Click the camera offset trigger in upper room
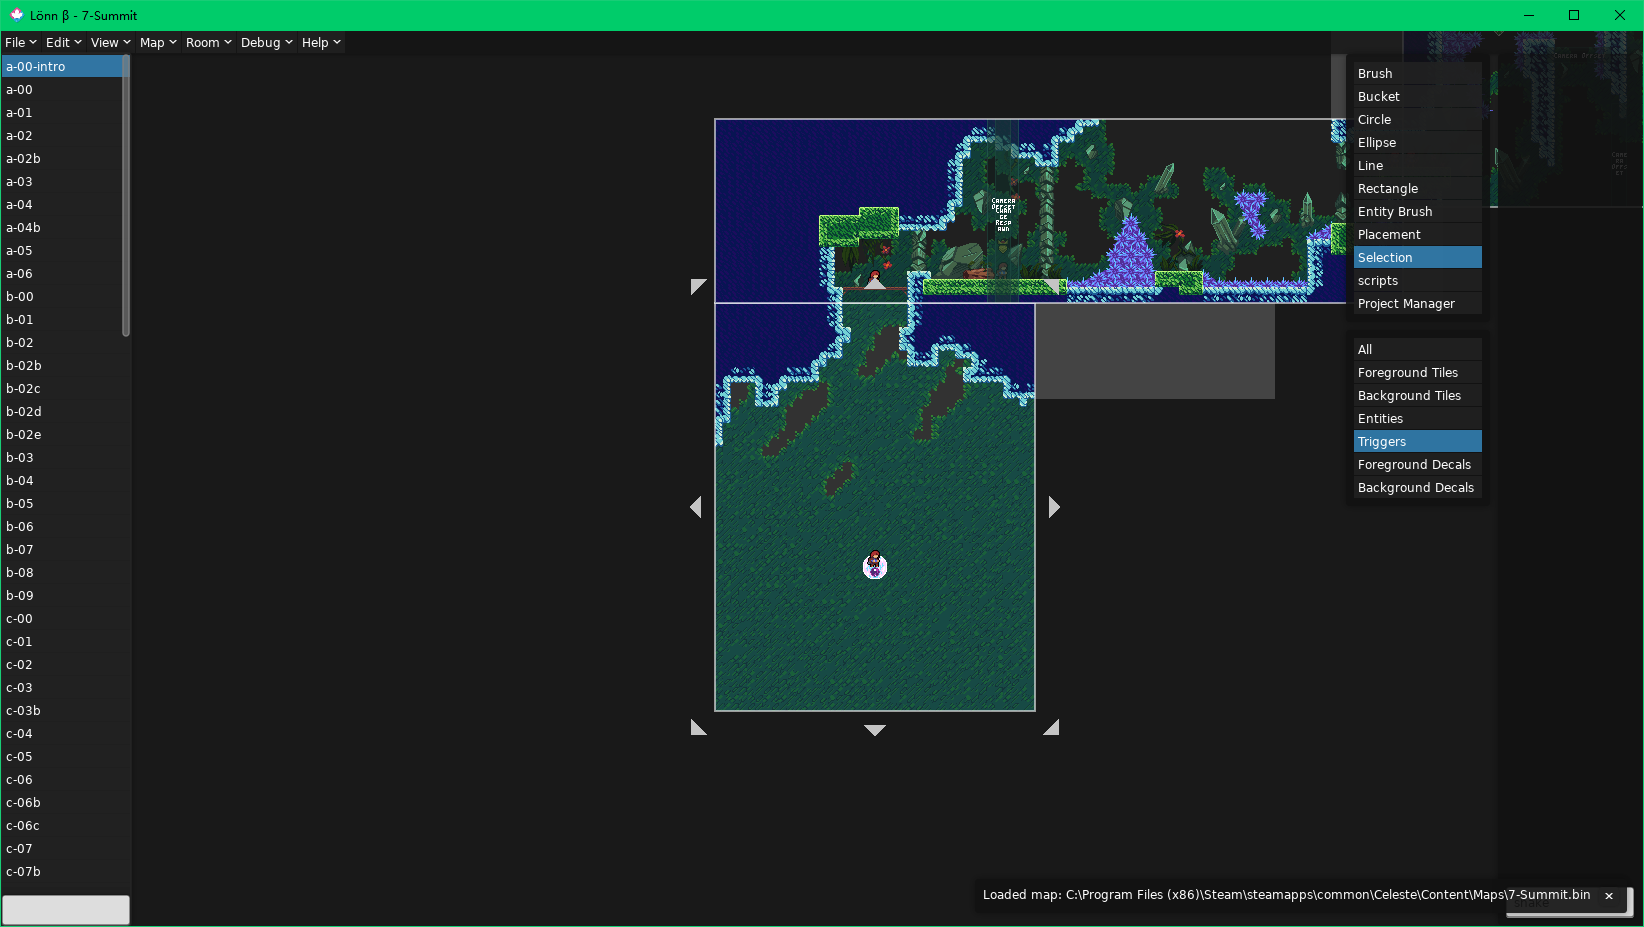 pyautogui.click(x=1003, y=210)
